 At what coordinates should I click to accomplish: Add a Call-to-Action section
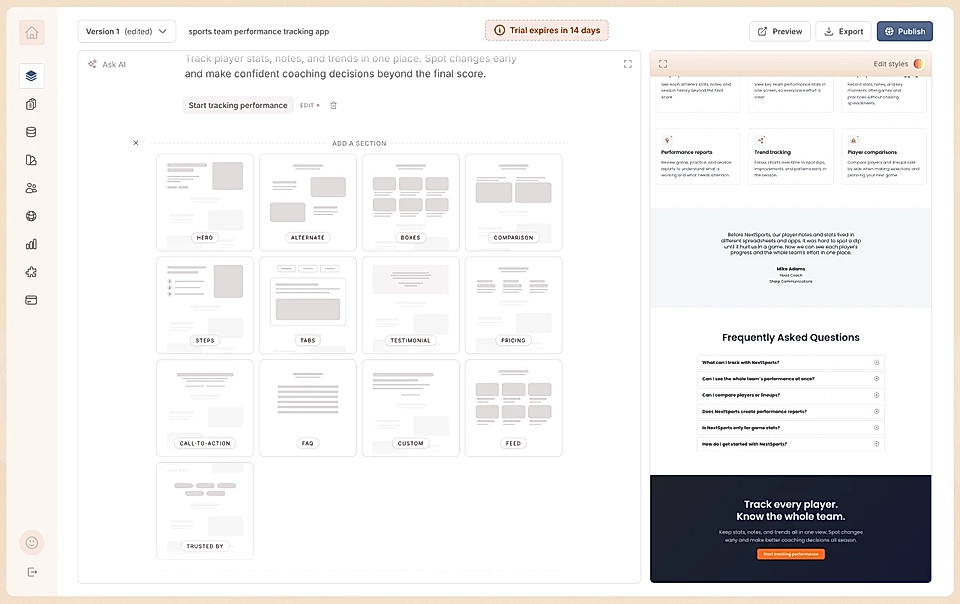[x=205, y=408]
